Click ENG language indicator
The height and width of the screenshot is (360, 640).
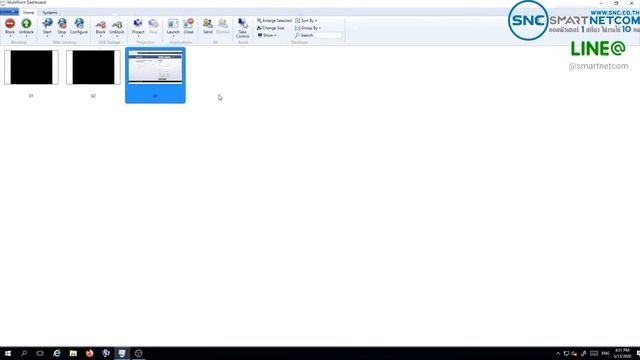tap(606, 353)
